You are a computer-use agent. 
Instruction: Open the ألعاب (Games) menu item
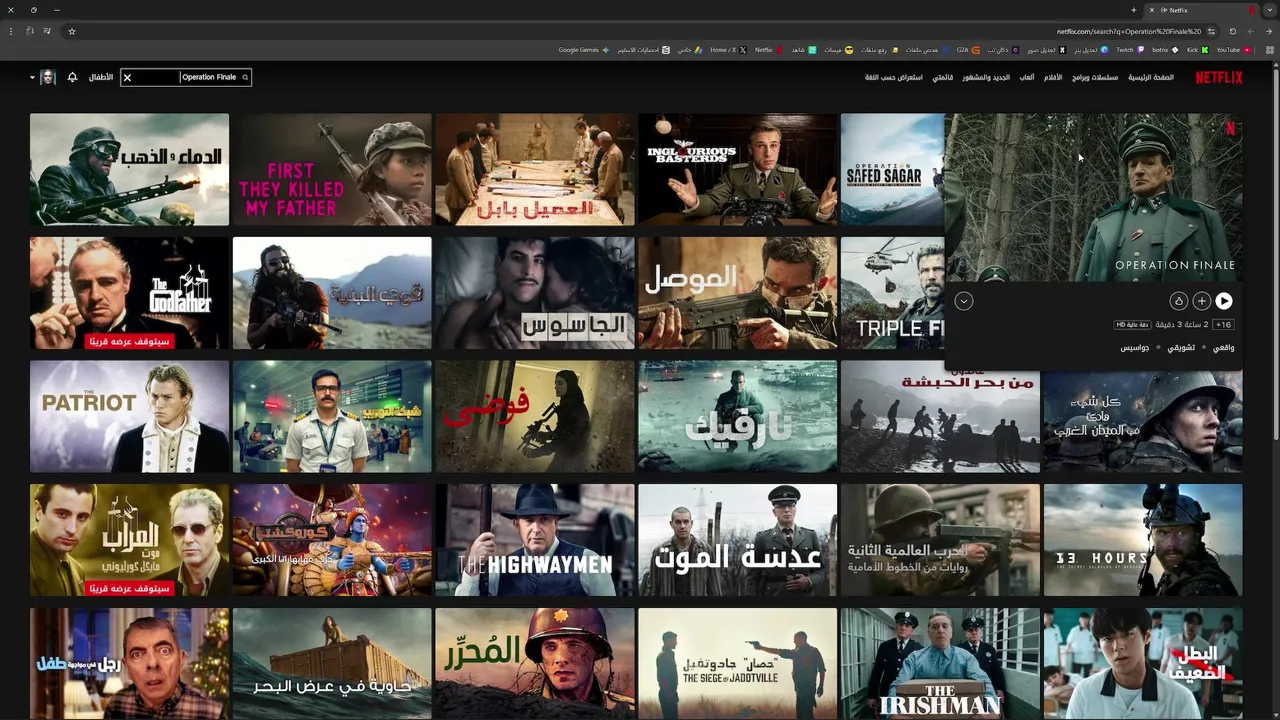pyautogui.click(x=1027, y=77)
